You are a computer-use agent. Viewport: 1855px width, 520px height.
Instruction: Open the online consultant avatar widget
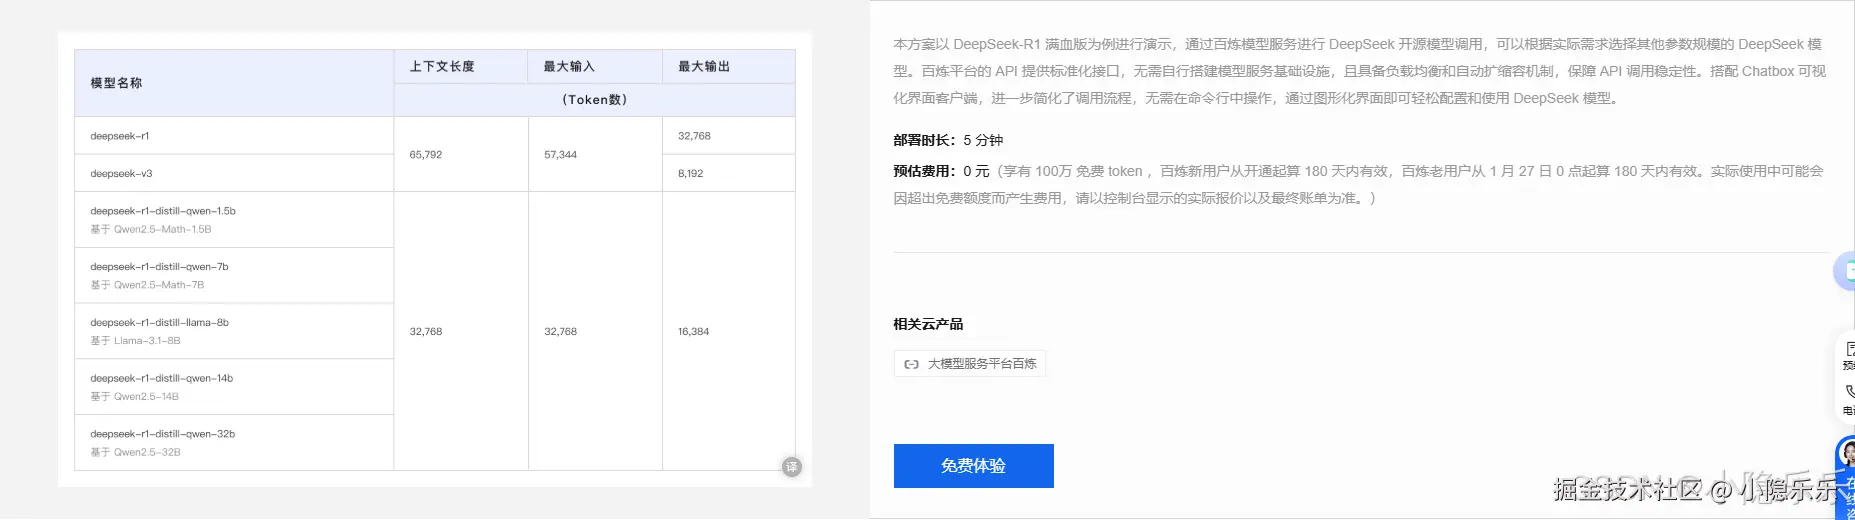1847,453
